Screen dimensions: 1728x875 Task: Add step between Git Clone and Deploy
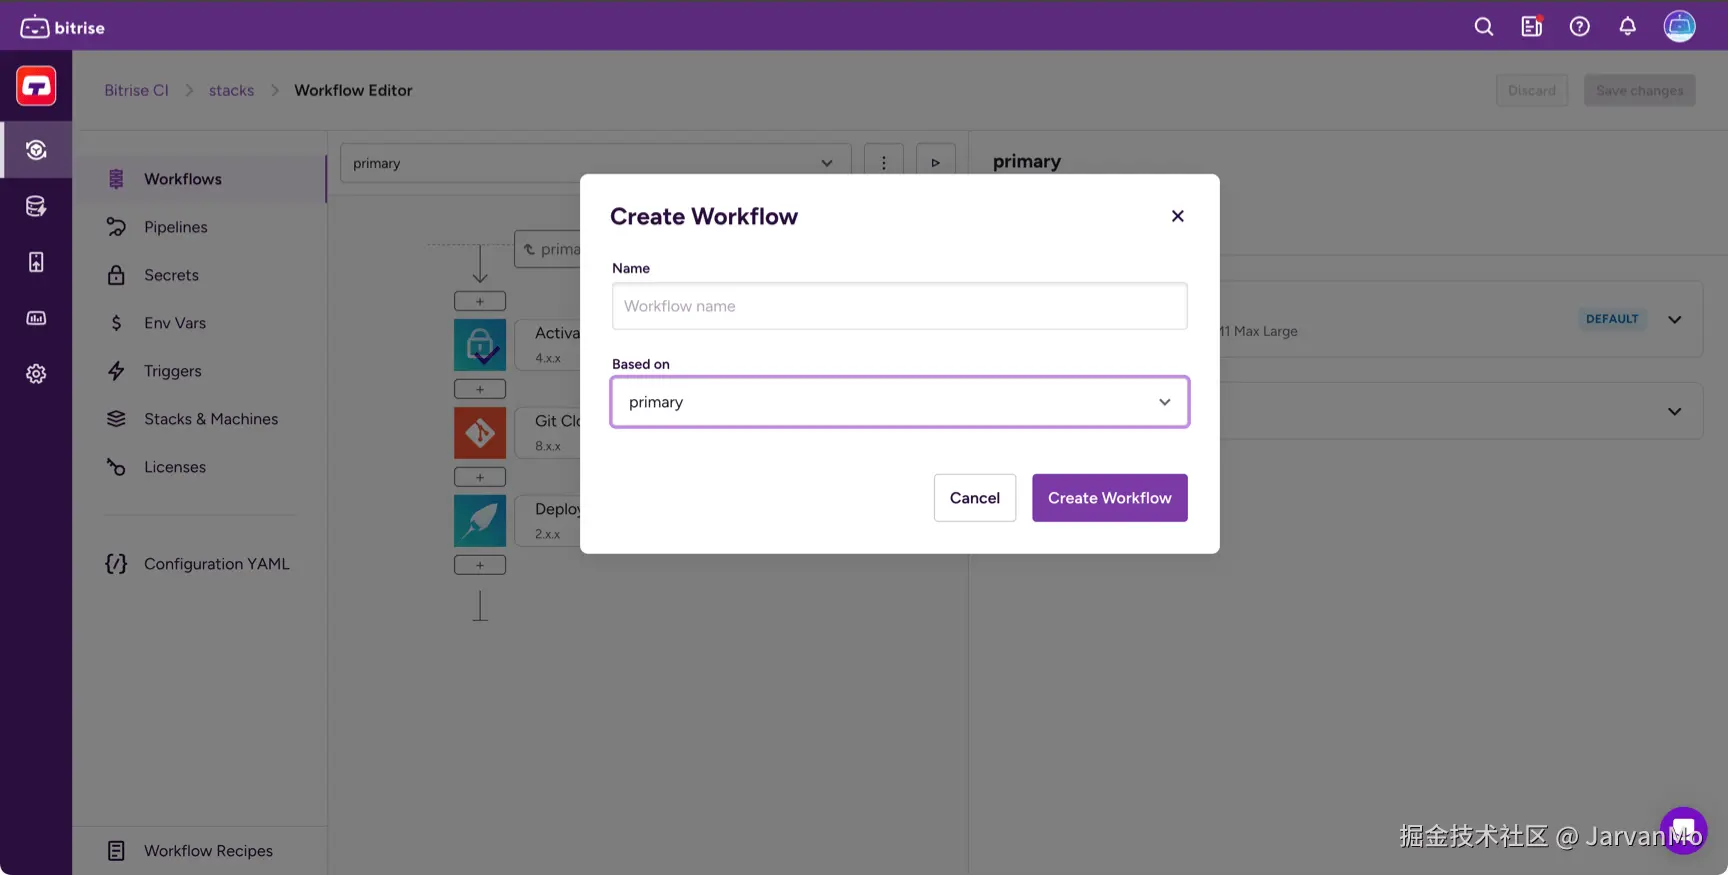(480, 477)
